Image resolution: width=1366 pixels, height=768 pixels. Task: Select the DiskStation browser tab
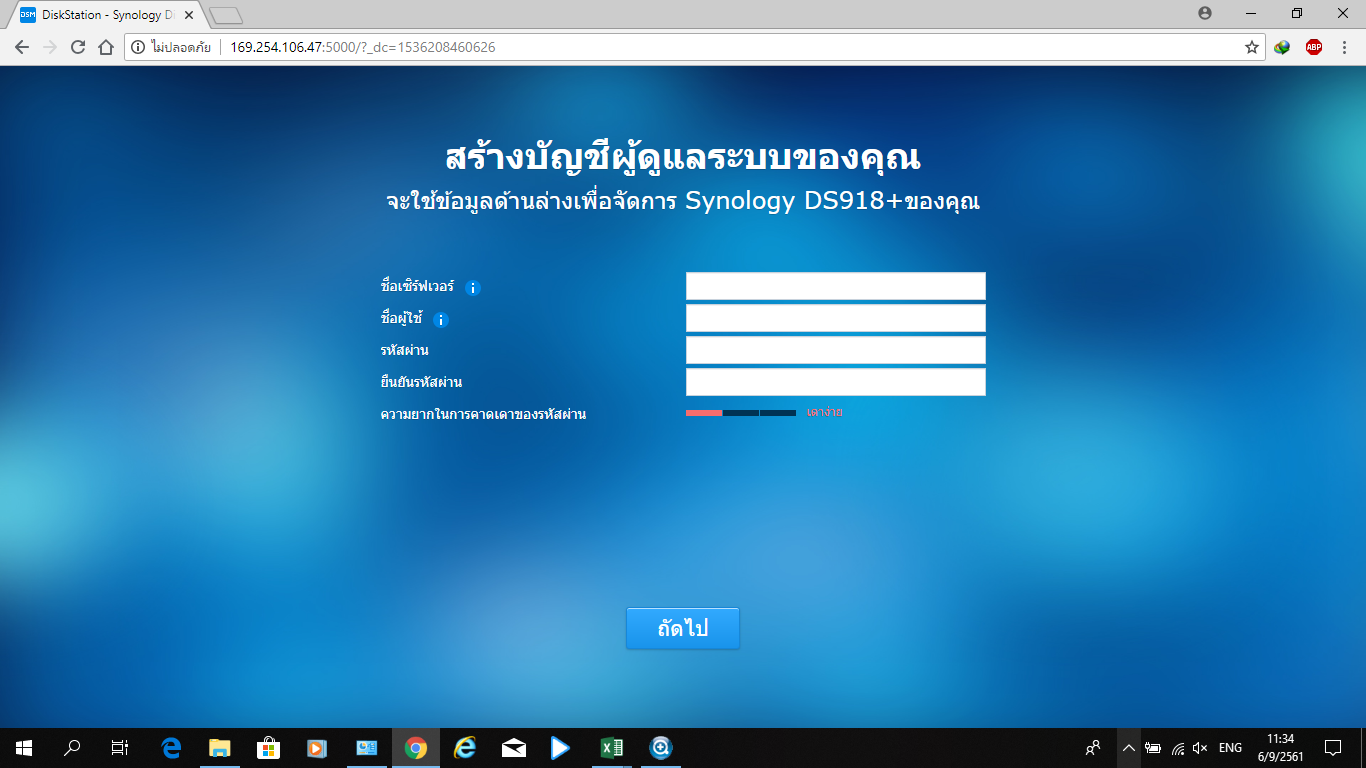point(105,15)
